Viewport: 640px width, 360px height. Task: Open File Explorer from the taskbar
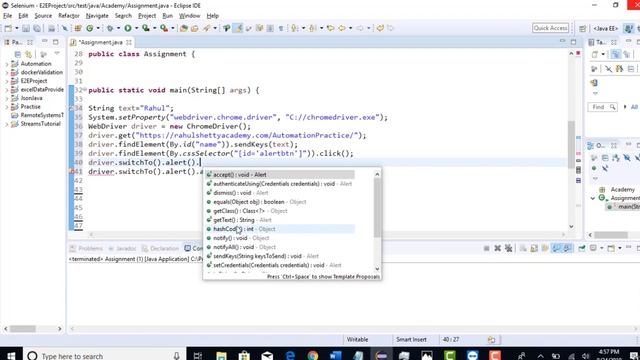[x=222, y=356]
